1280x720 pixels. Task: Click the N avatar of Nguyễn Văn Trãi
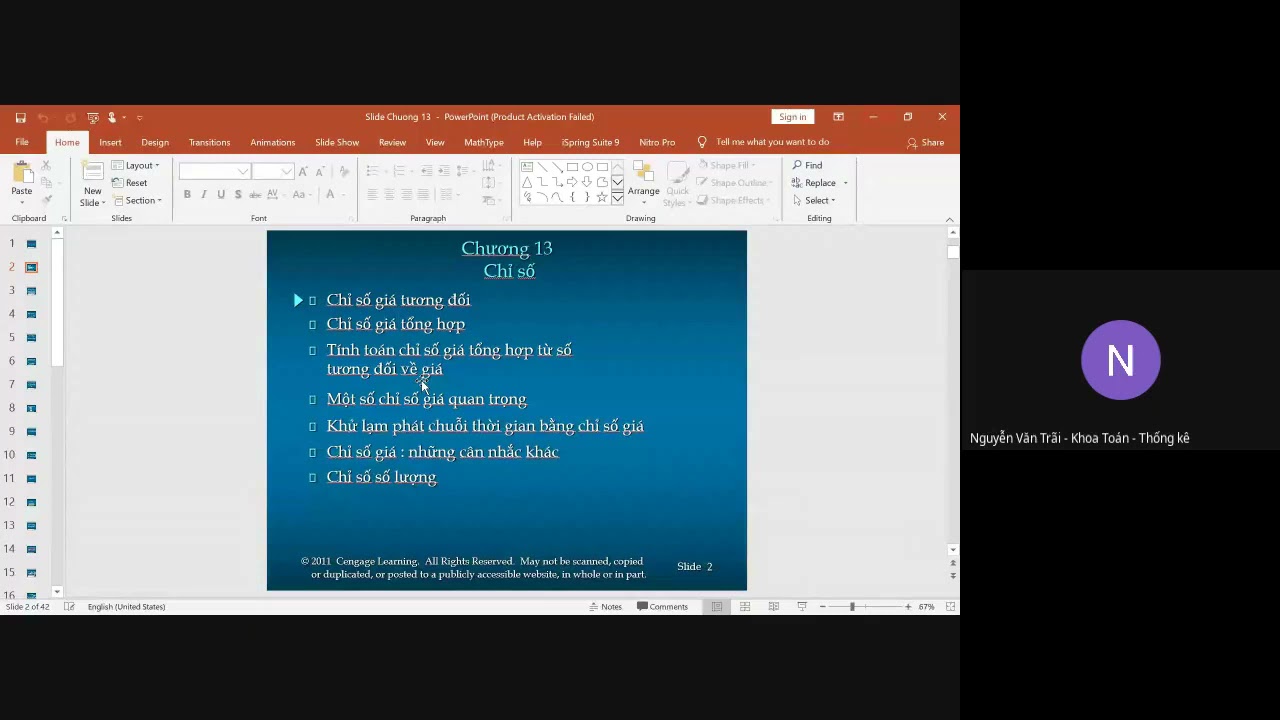(x=1120, y=360)
